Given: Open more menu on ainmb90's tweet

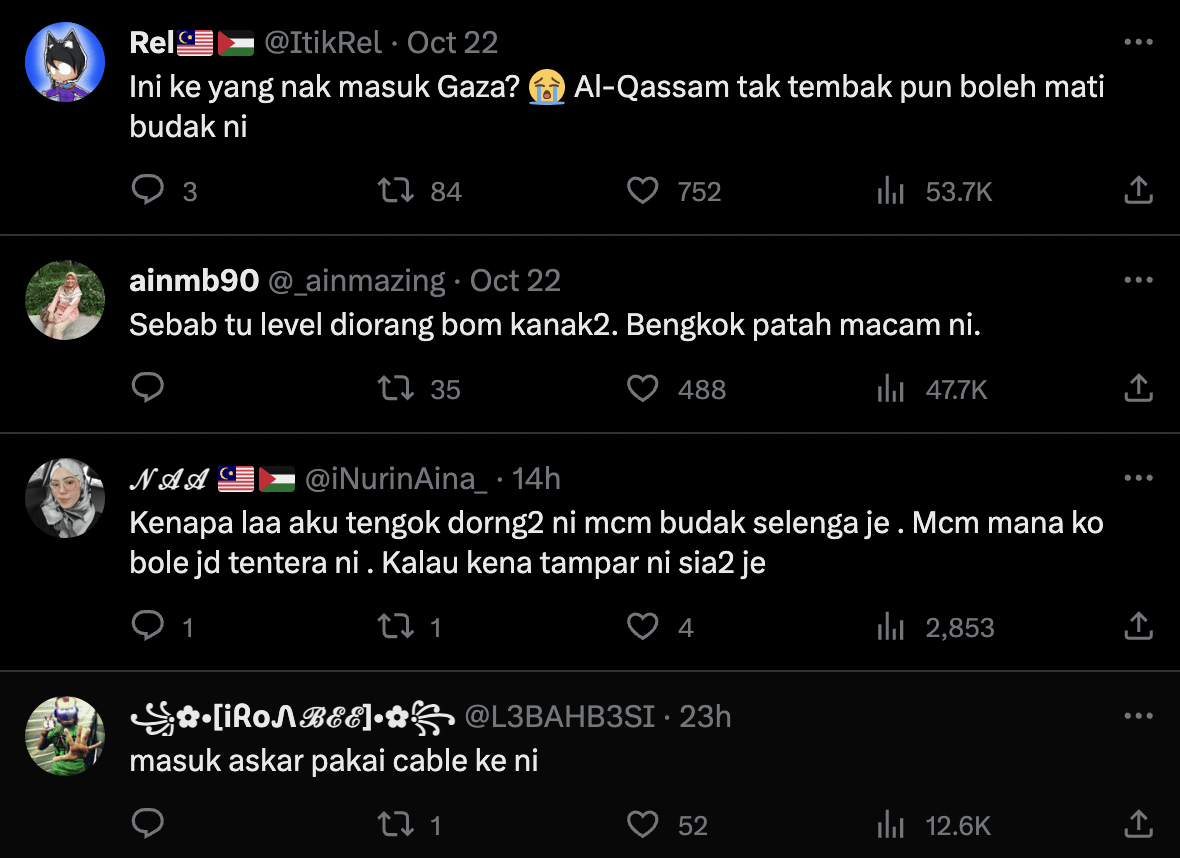Looking at the screenshot, I should (x=1138, y=281).
